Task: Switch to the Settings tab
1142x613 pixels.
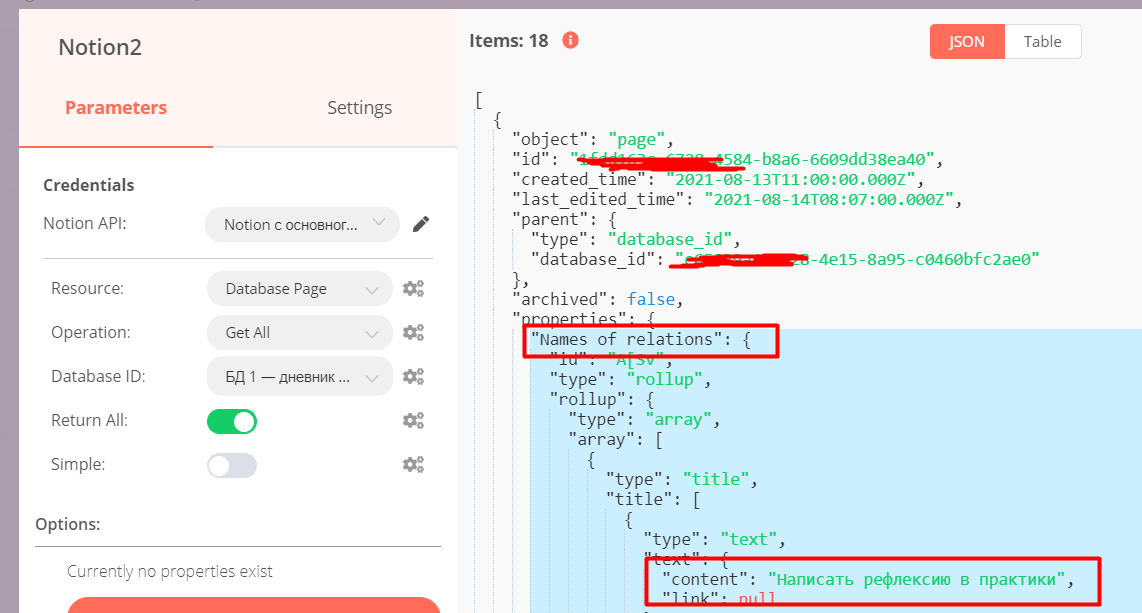Action: point(359,107)
